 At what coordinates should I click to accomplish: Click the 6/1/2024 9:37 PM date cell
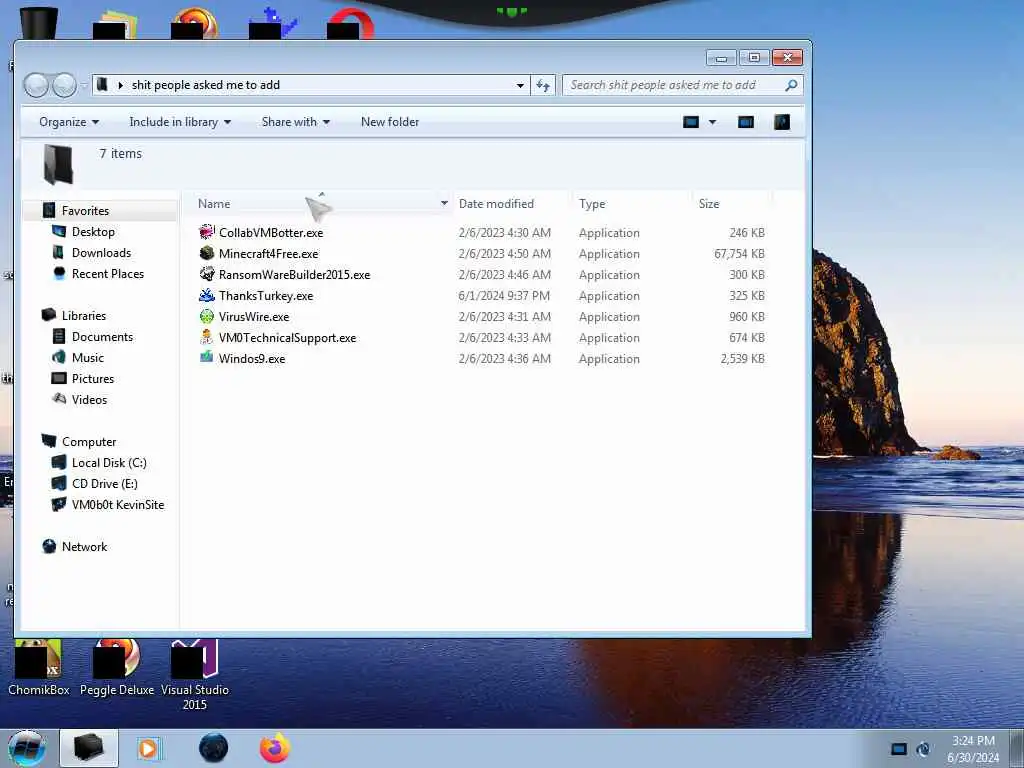[x=504, y=296]
